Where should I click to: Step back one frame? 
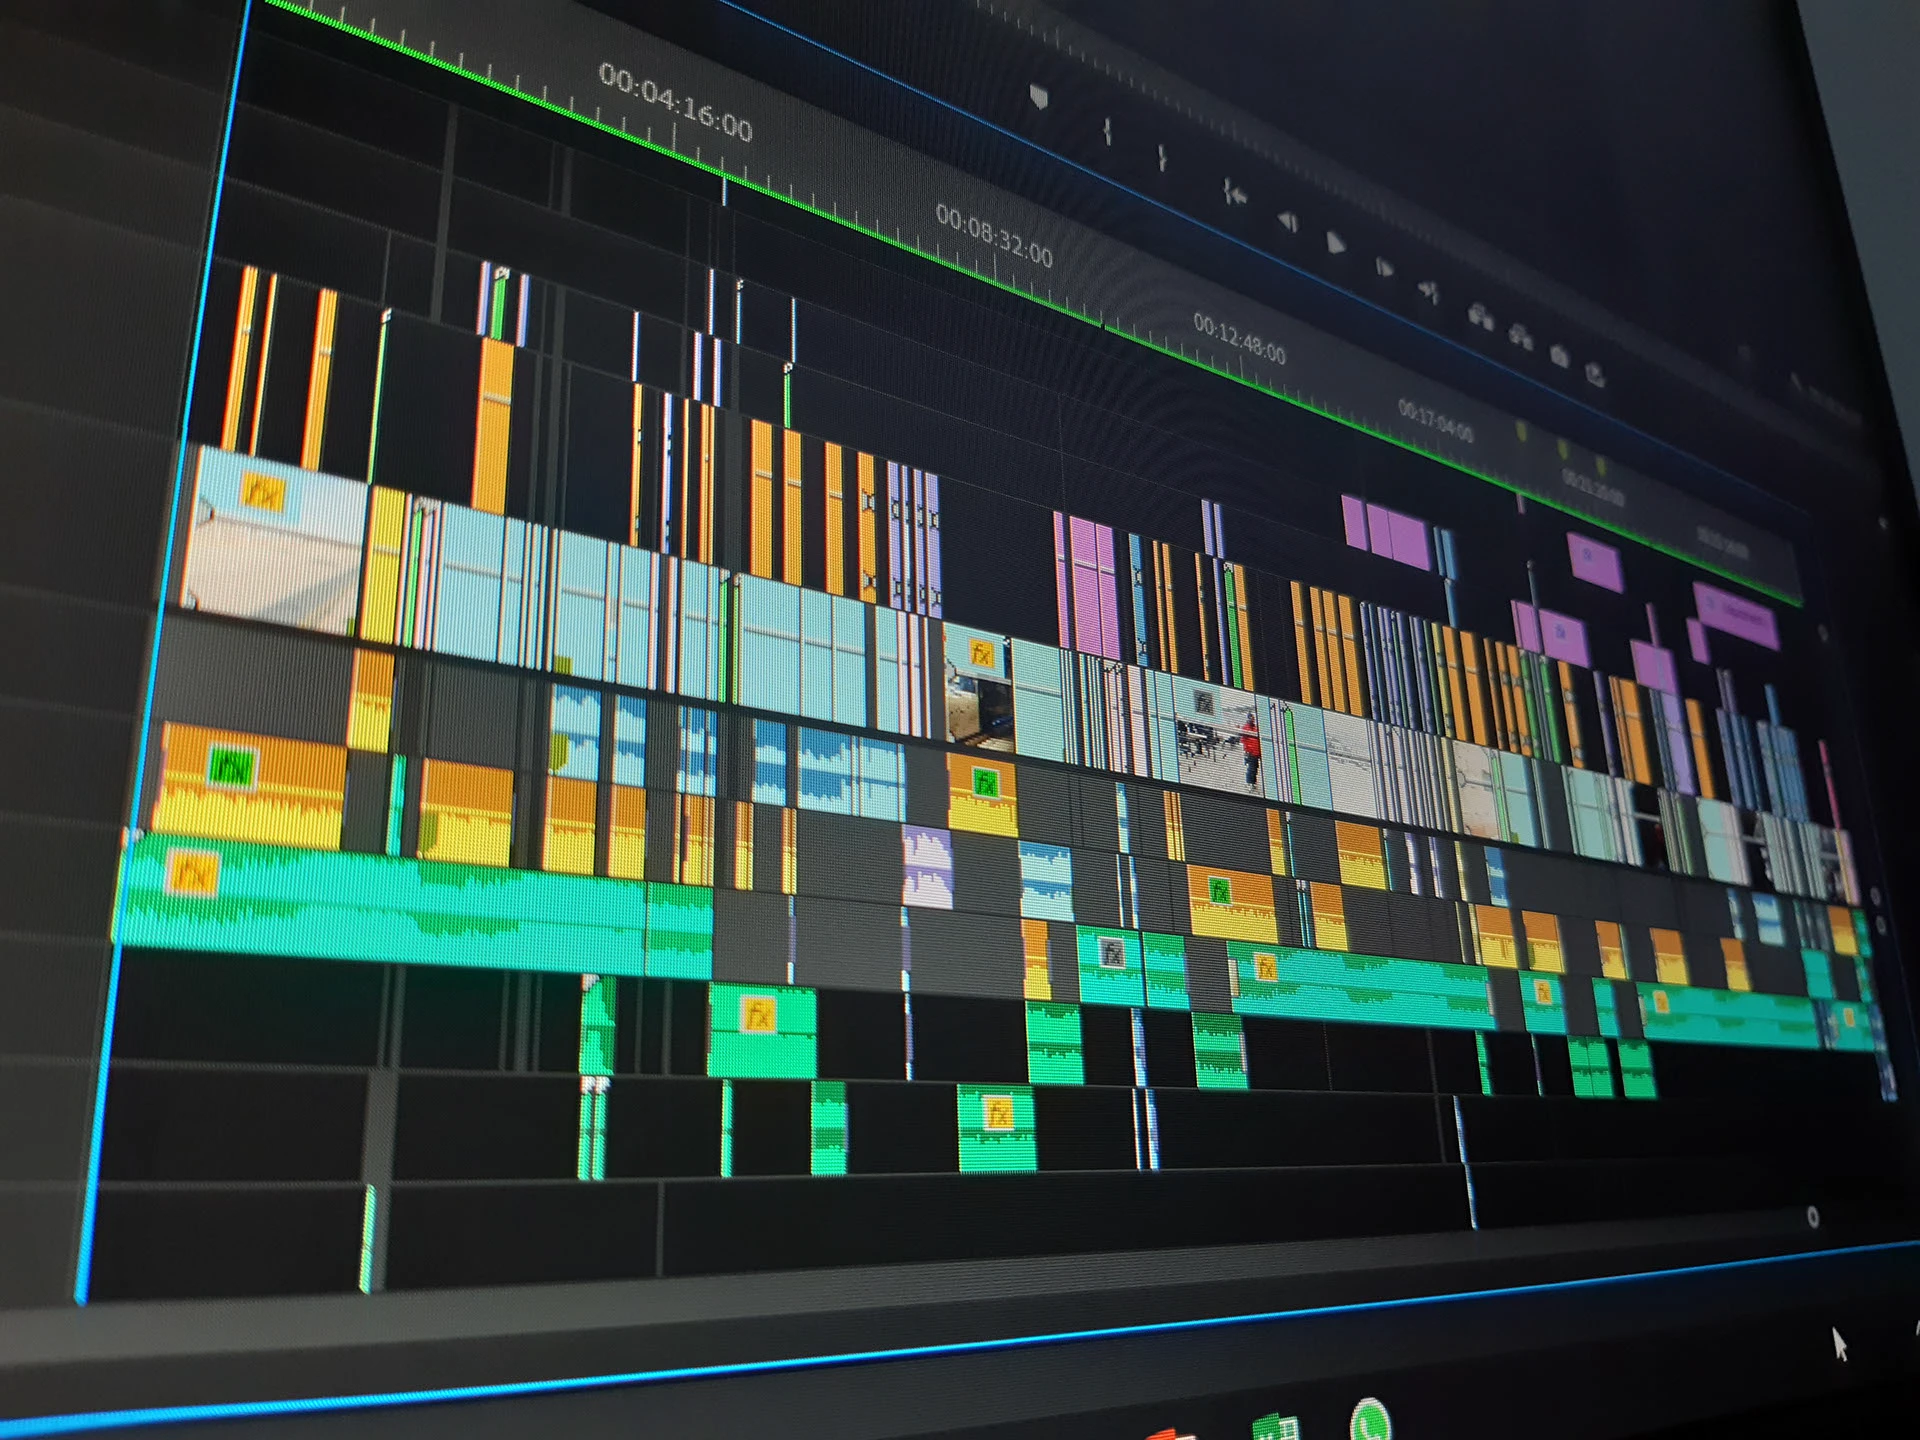(1288, 221)
